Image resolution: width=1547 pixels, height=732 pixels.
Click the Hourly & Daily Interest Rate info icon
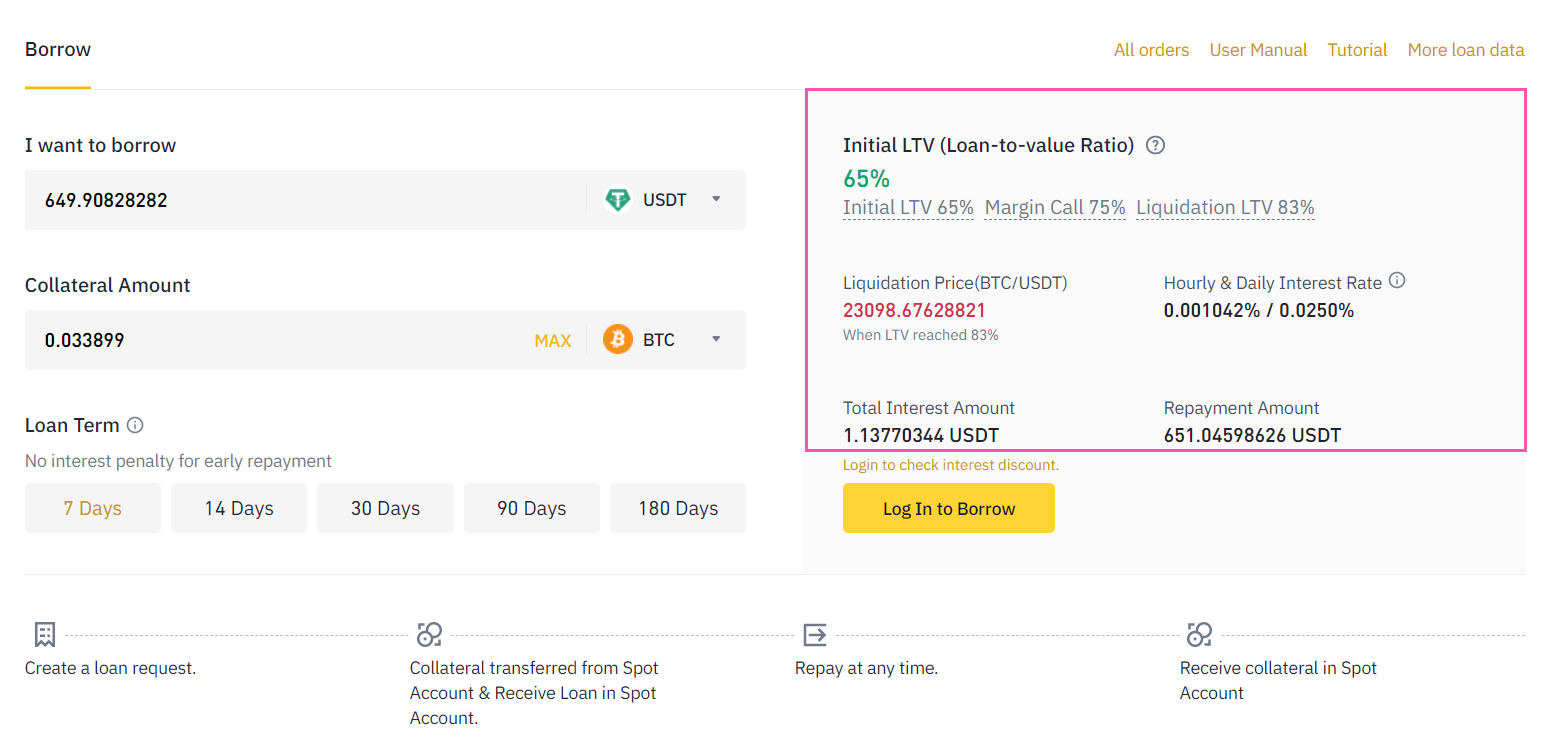[x=1397, y=281]
